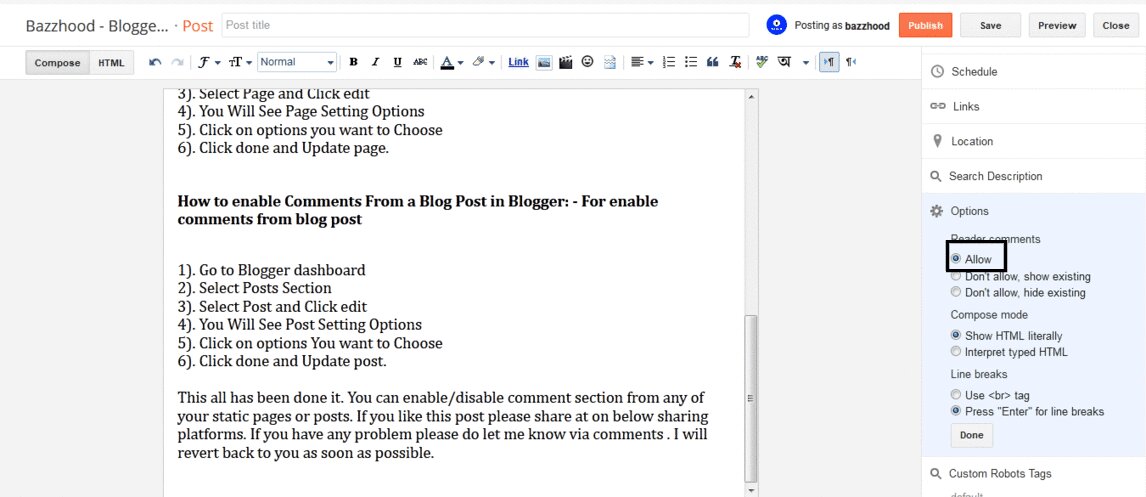Click the text "2). Select Posts Section"
The image size is (1146, 497).
coord(254,288)
